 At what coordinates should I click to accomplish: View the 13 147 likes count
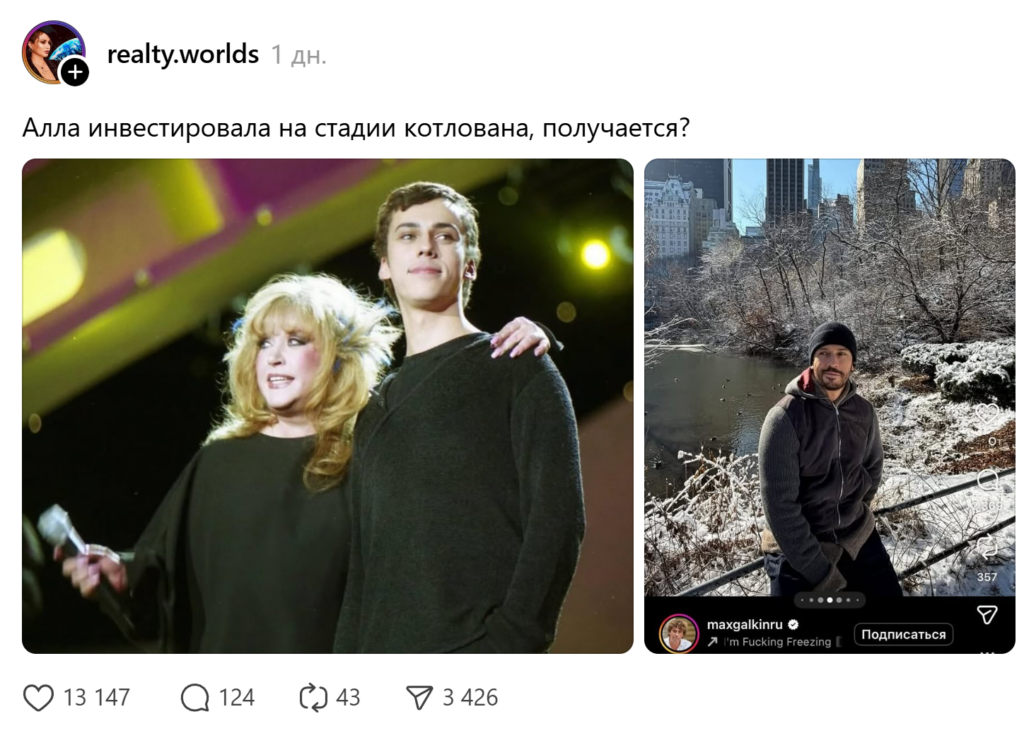click(97, 698)
